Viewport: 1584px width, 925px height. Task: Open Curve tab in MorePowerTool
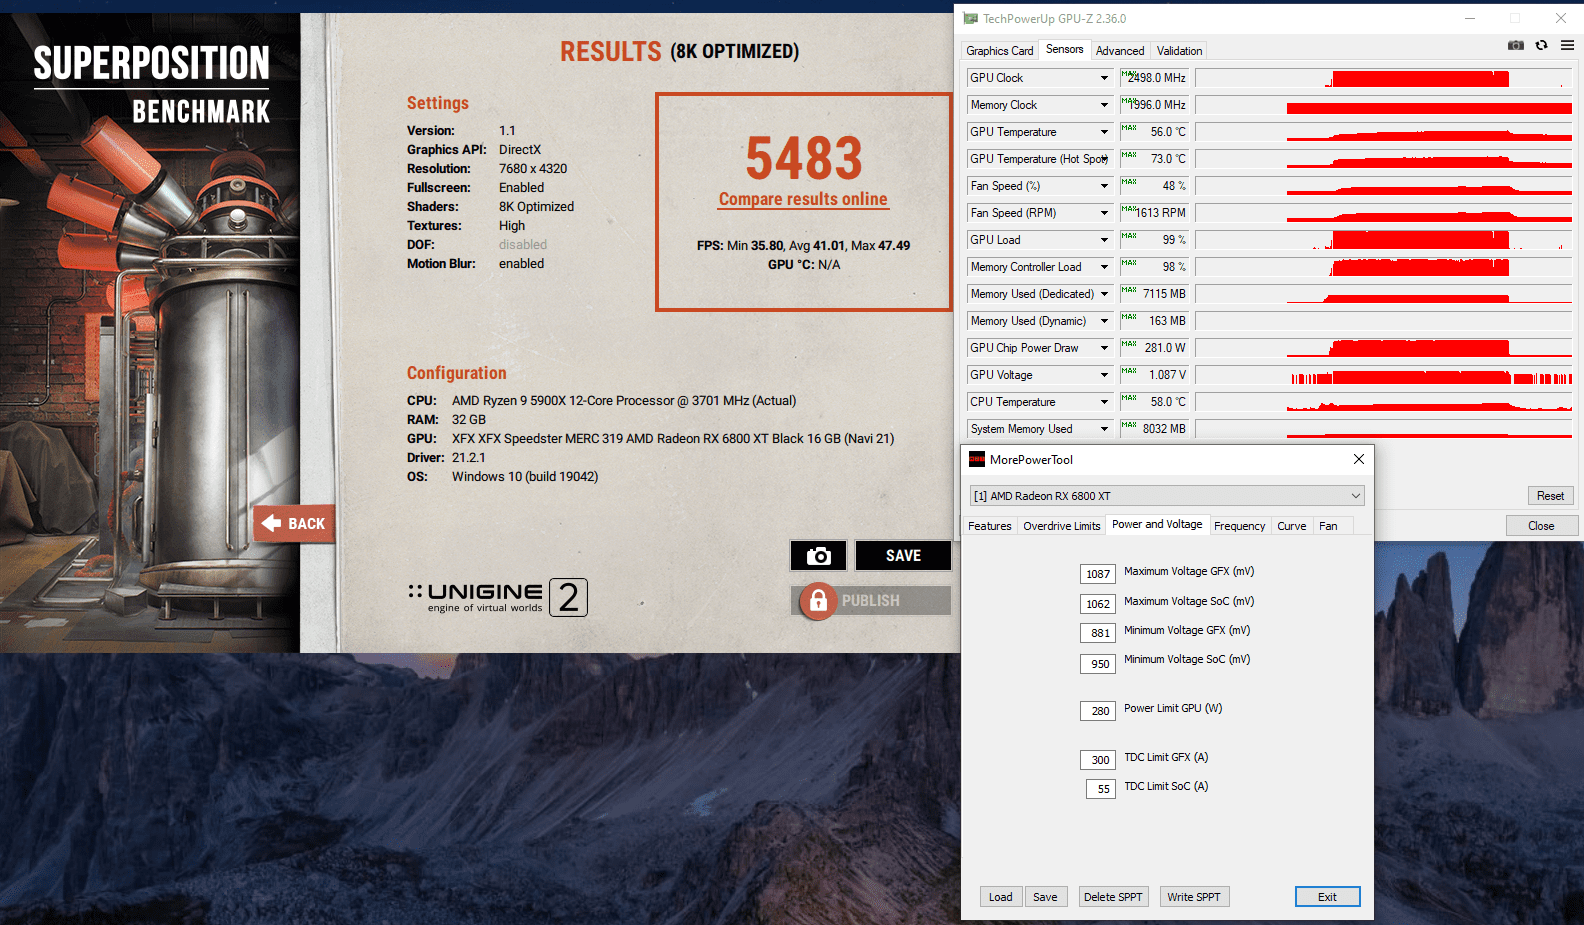point(1291,526)
